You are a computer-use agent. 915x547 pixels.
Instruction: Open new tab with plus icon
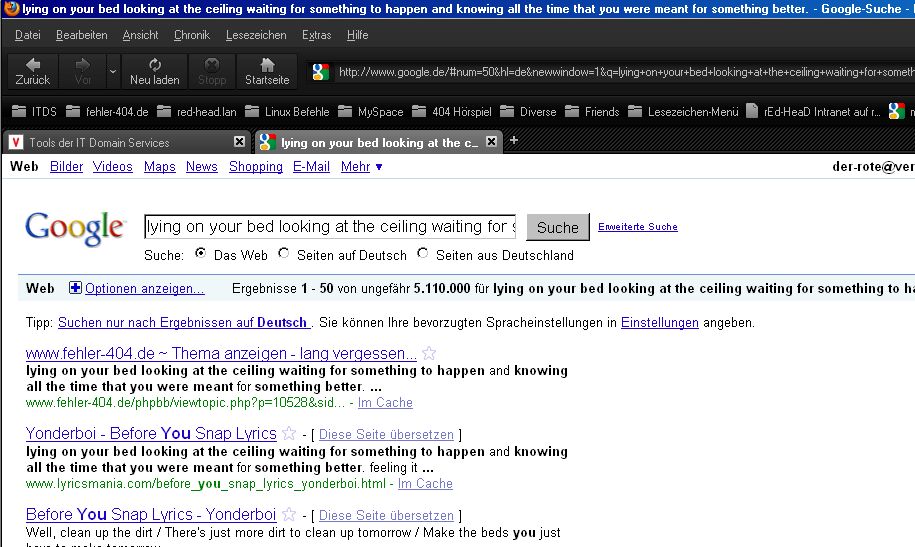pos(514,141)
